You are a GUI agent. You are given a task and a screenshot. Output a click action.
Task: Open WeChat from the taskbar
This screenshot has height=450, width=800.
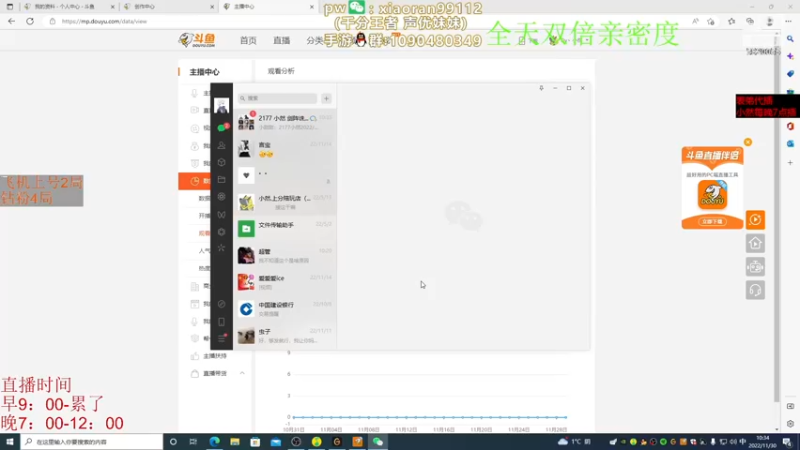click(x=378, y=442)
